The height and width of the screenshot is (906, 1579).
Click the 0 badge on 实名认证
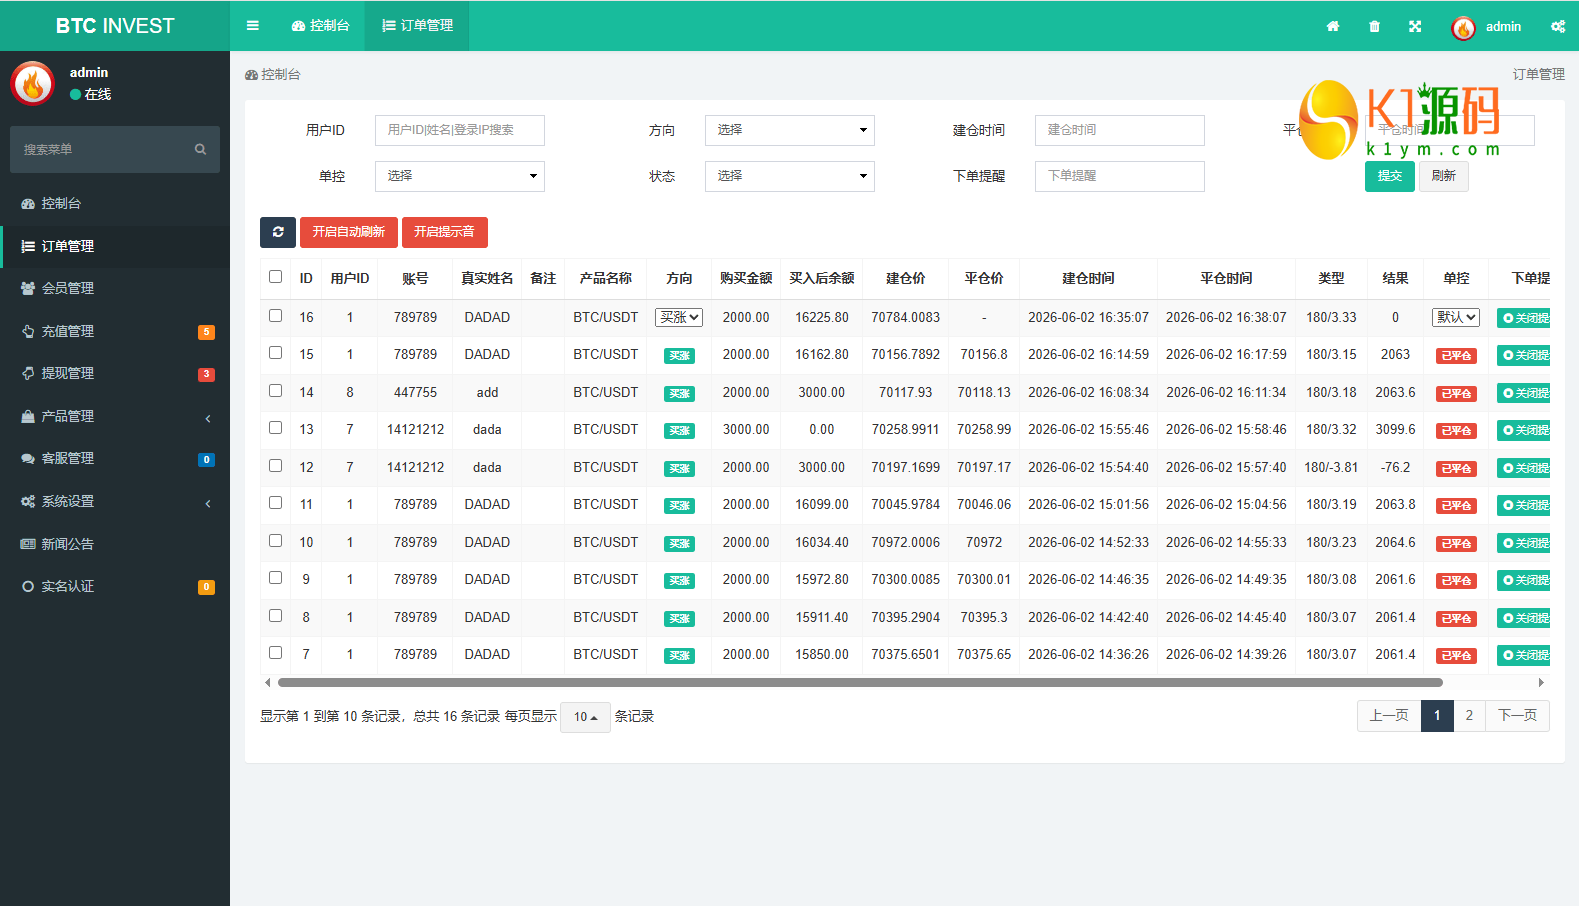[206, 587]
